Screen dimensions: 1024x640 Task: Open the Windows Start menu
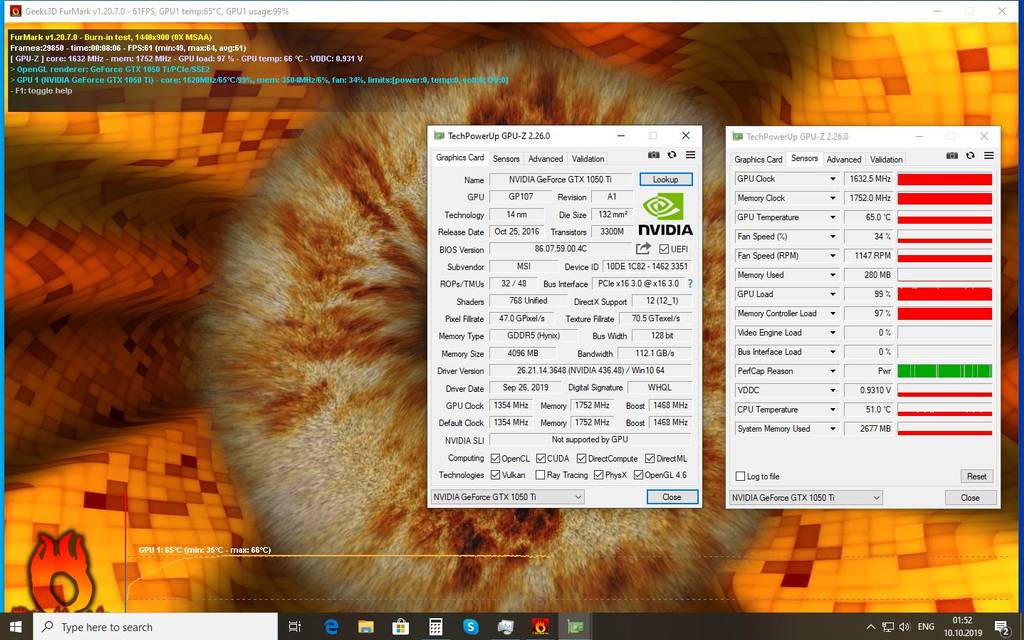(16, 627)
